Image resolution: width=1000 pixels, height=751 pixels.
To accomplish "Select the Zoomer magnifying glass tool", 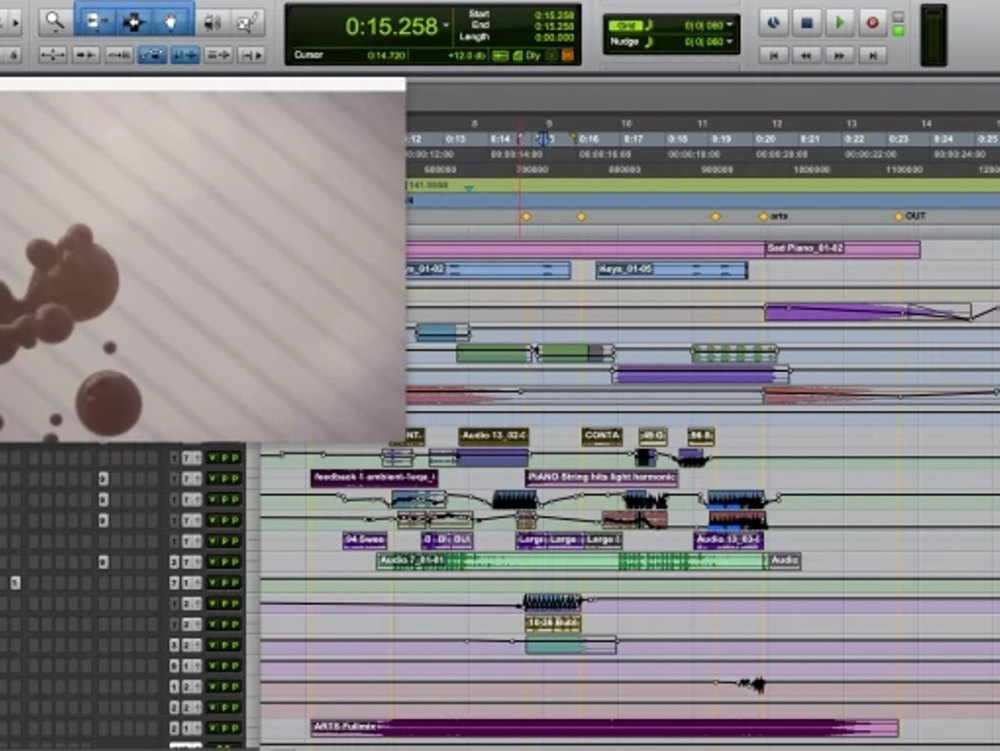I will point(54,21).
